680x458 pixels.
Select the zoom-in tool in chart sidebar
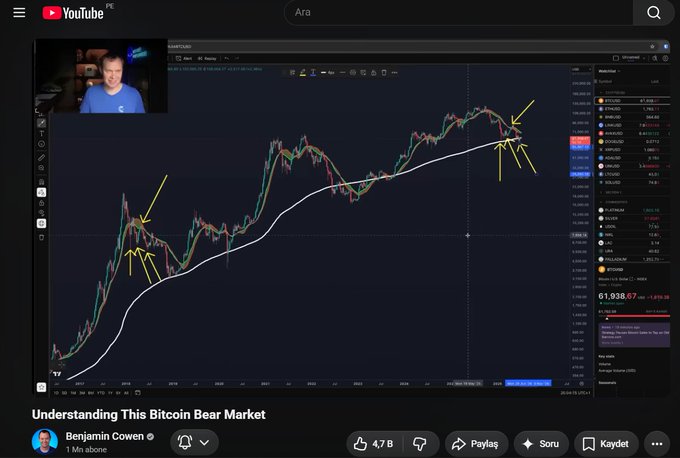click(x=42, y=168)
